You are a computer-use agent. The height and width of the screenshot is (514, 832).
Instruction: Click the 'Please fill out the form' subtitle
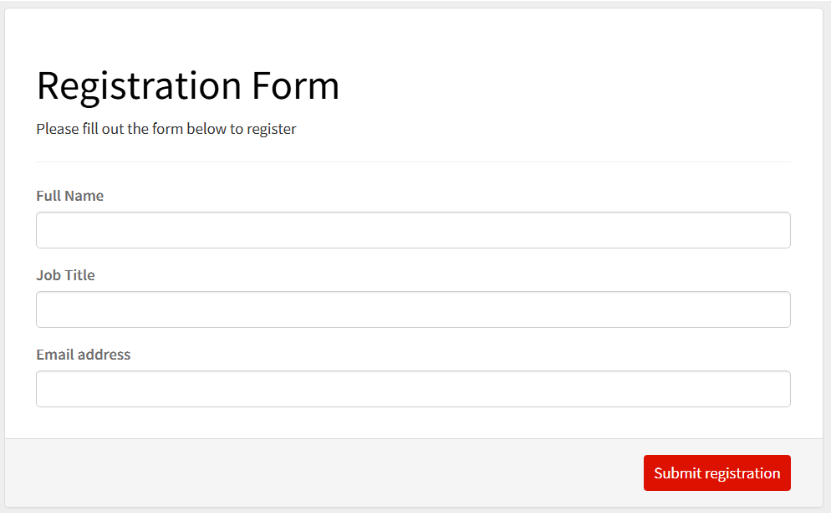click(166, 129)
